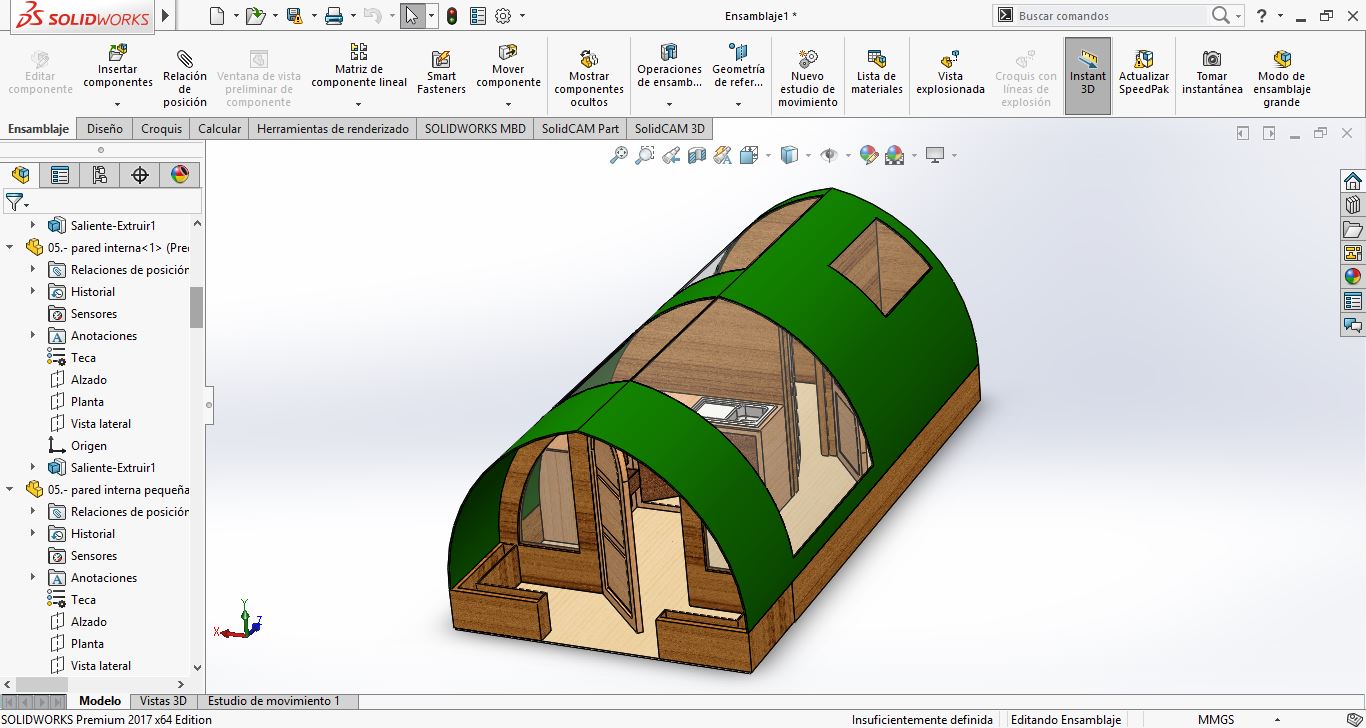Viewport: 1366px width, 728px height.
Task: Open the DisplayManager color wheel tab
Action: [x=180, y=175]
